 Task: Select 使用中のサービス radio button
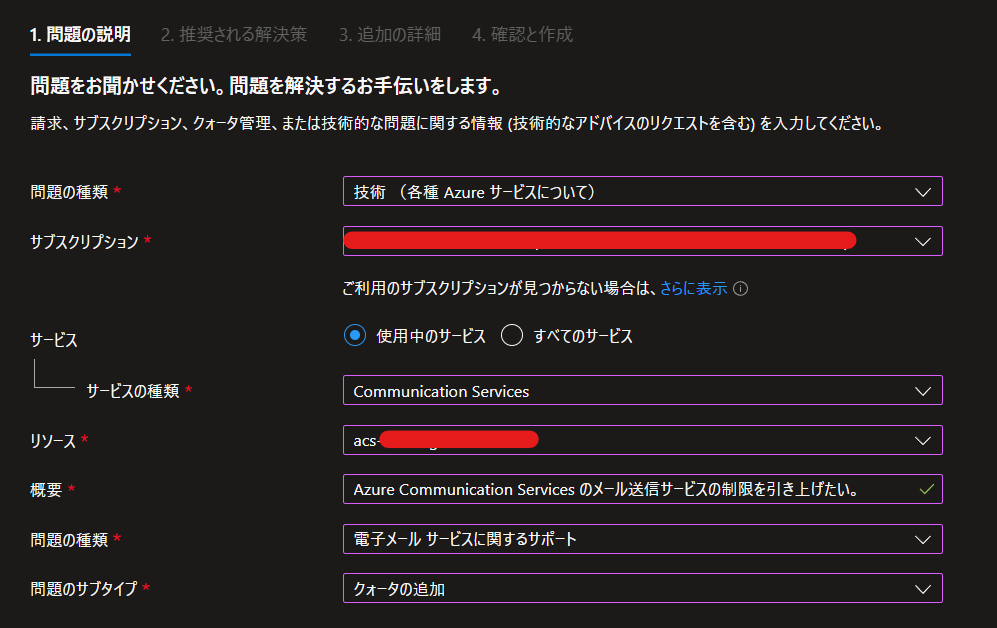pyautogui.click(x=355, y=335)
